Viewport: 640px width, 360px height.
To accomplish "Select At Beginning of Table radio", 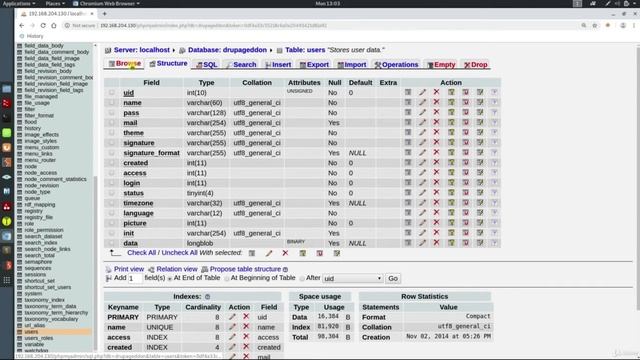I will (227, 278).
